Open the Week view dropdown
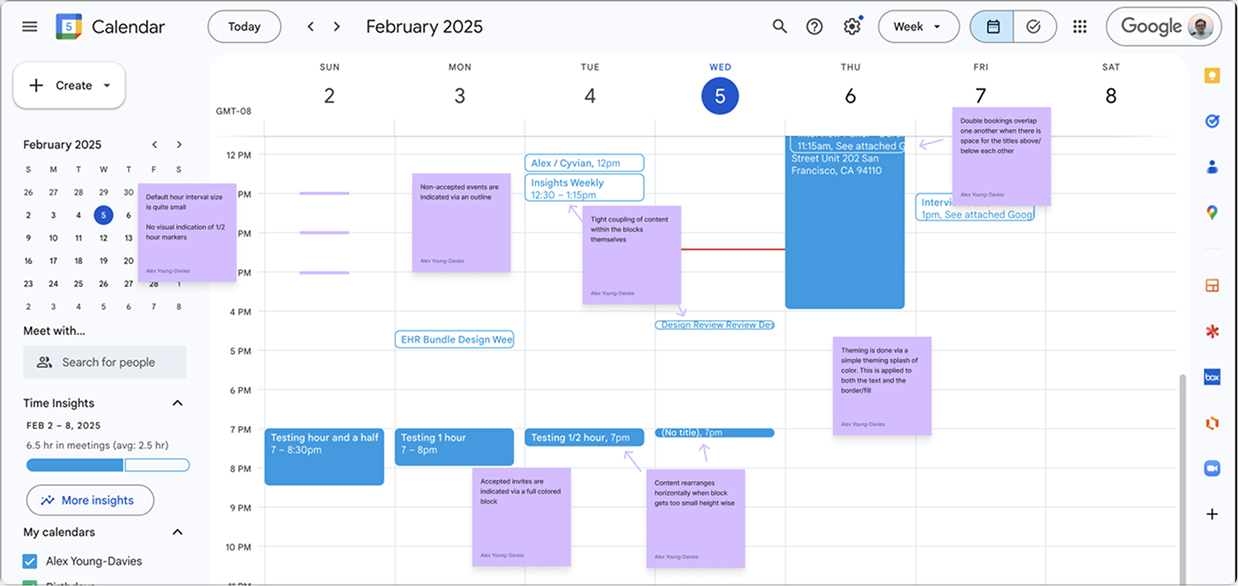The width and height of the screenshot is (1238, 586). [918, 27]
